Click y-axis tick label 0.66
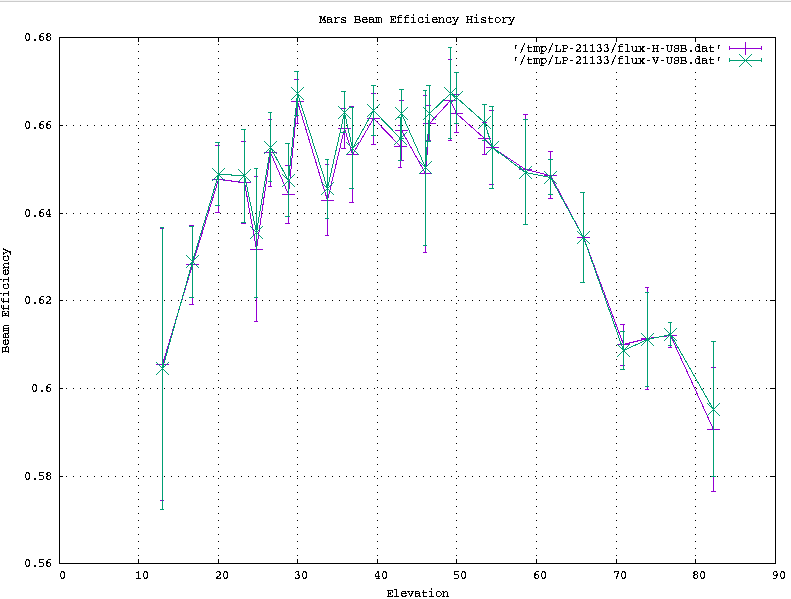Image resolution: width=791 pixels, height=599 pixels. point(38,125)
